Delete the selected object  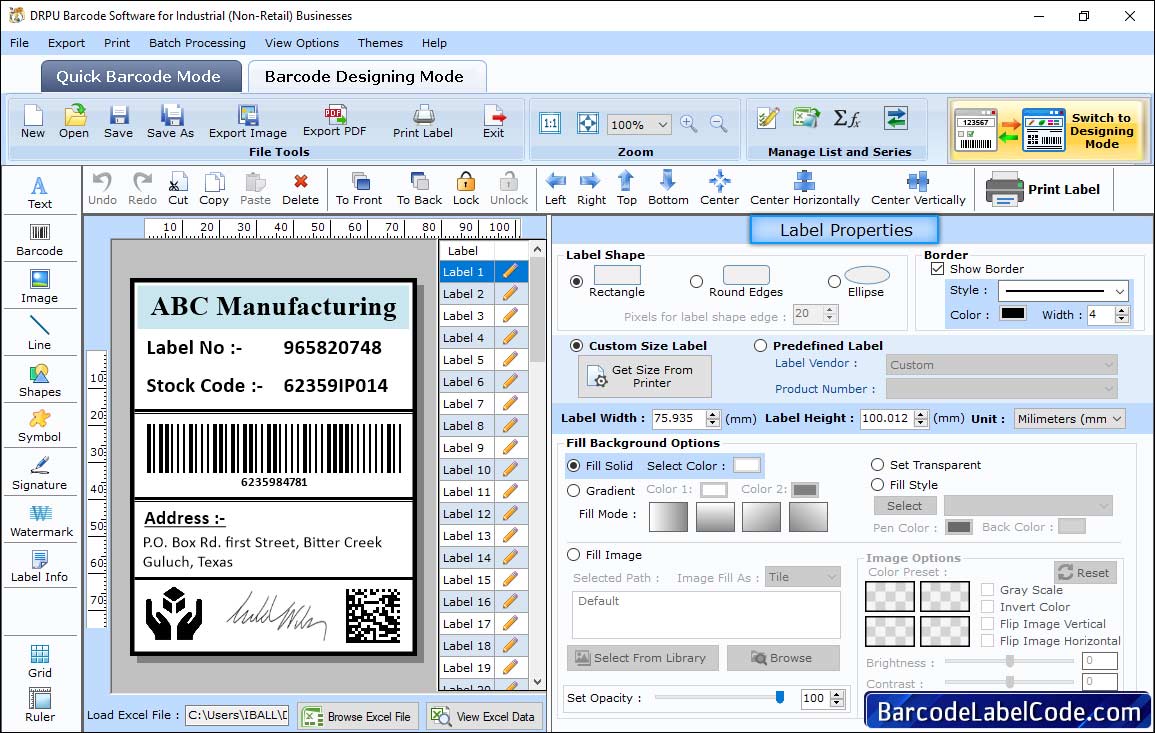coord(301,189)
